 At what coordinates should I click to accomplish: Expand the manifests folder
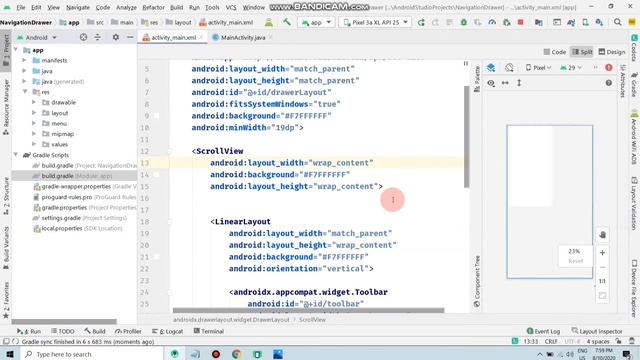click(24, 60)
